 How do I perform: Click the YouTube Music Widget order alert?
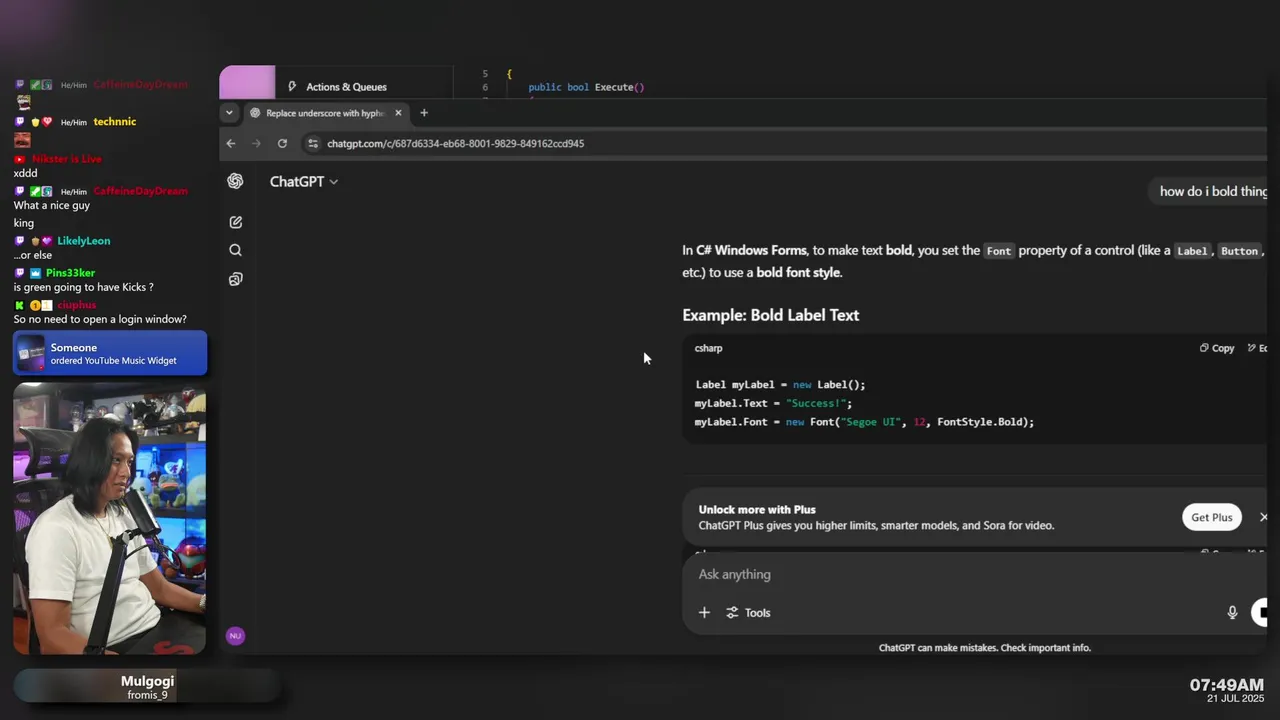point(110,353)
